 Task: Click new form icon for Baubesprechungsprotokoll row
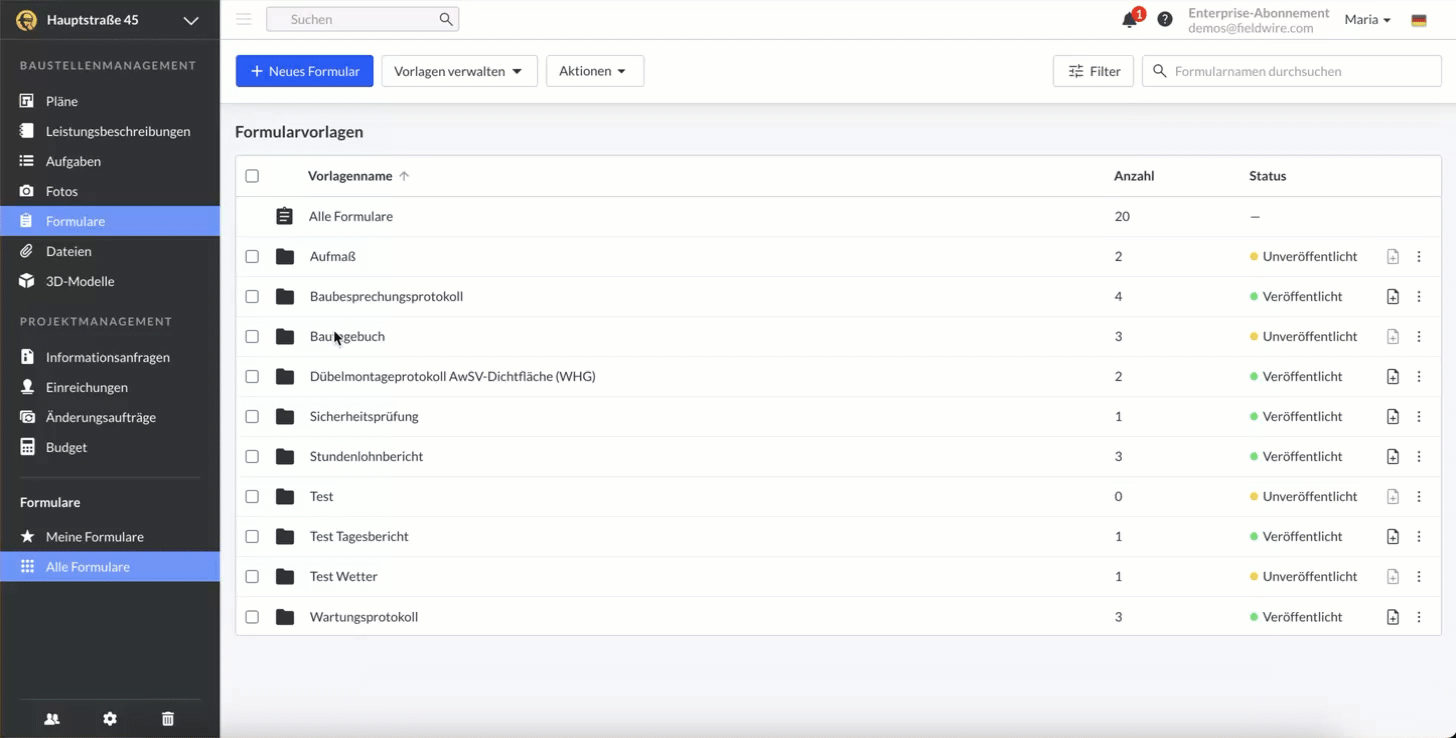(1393, 297)
